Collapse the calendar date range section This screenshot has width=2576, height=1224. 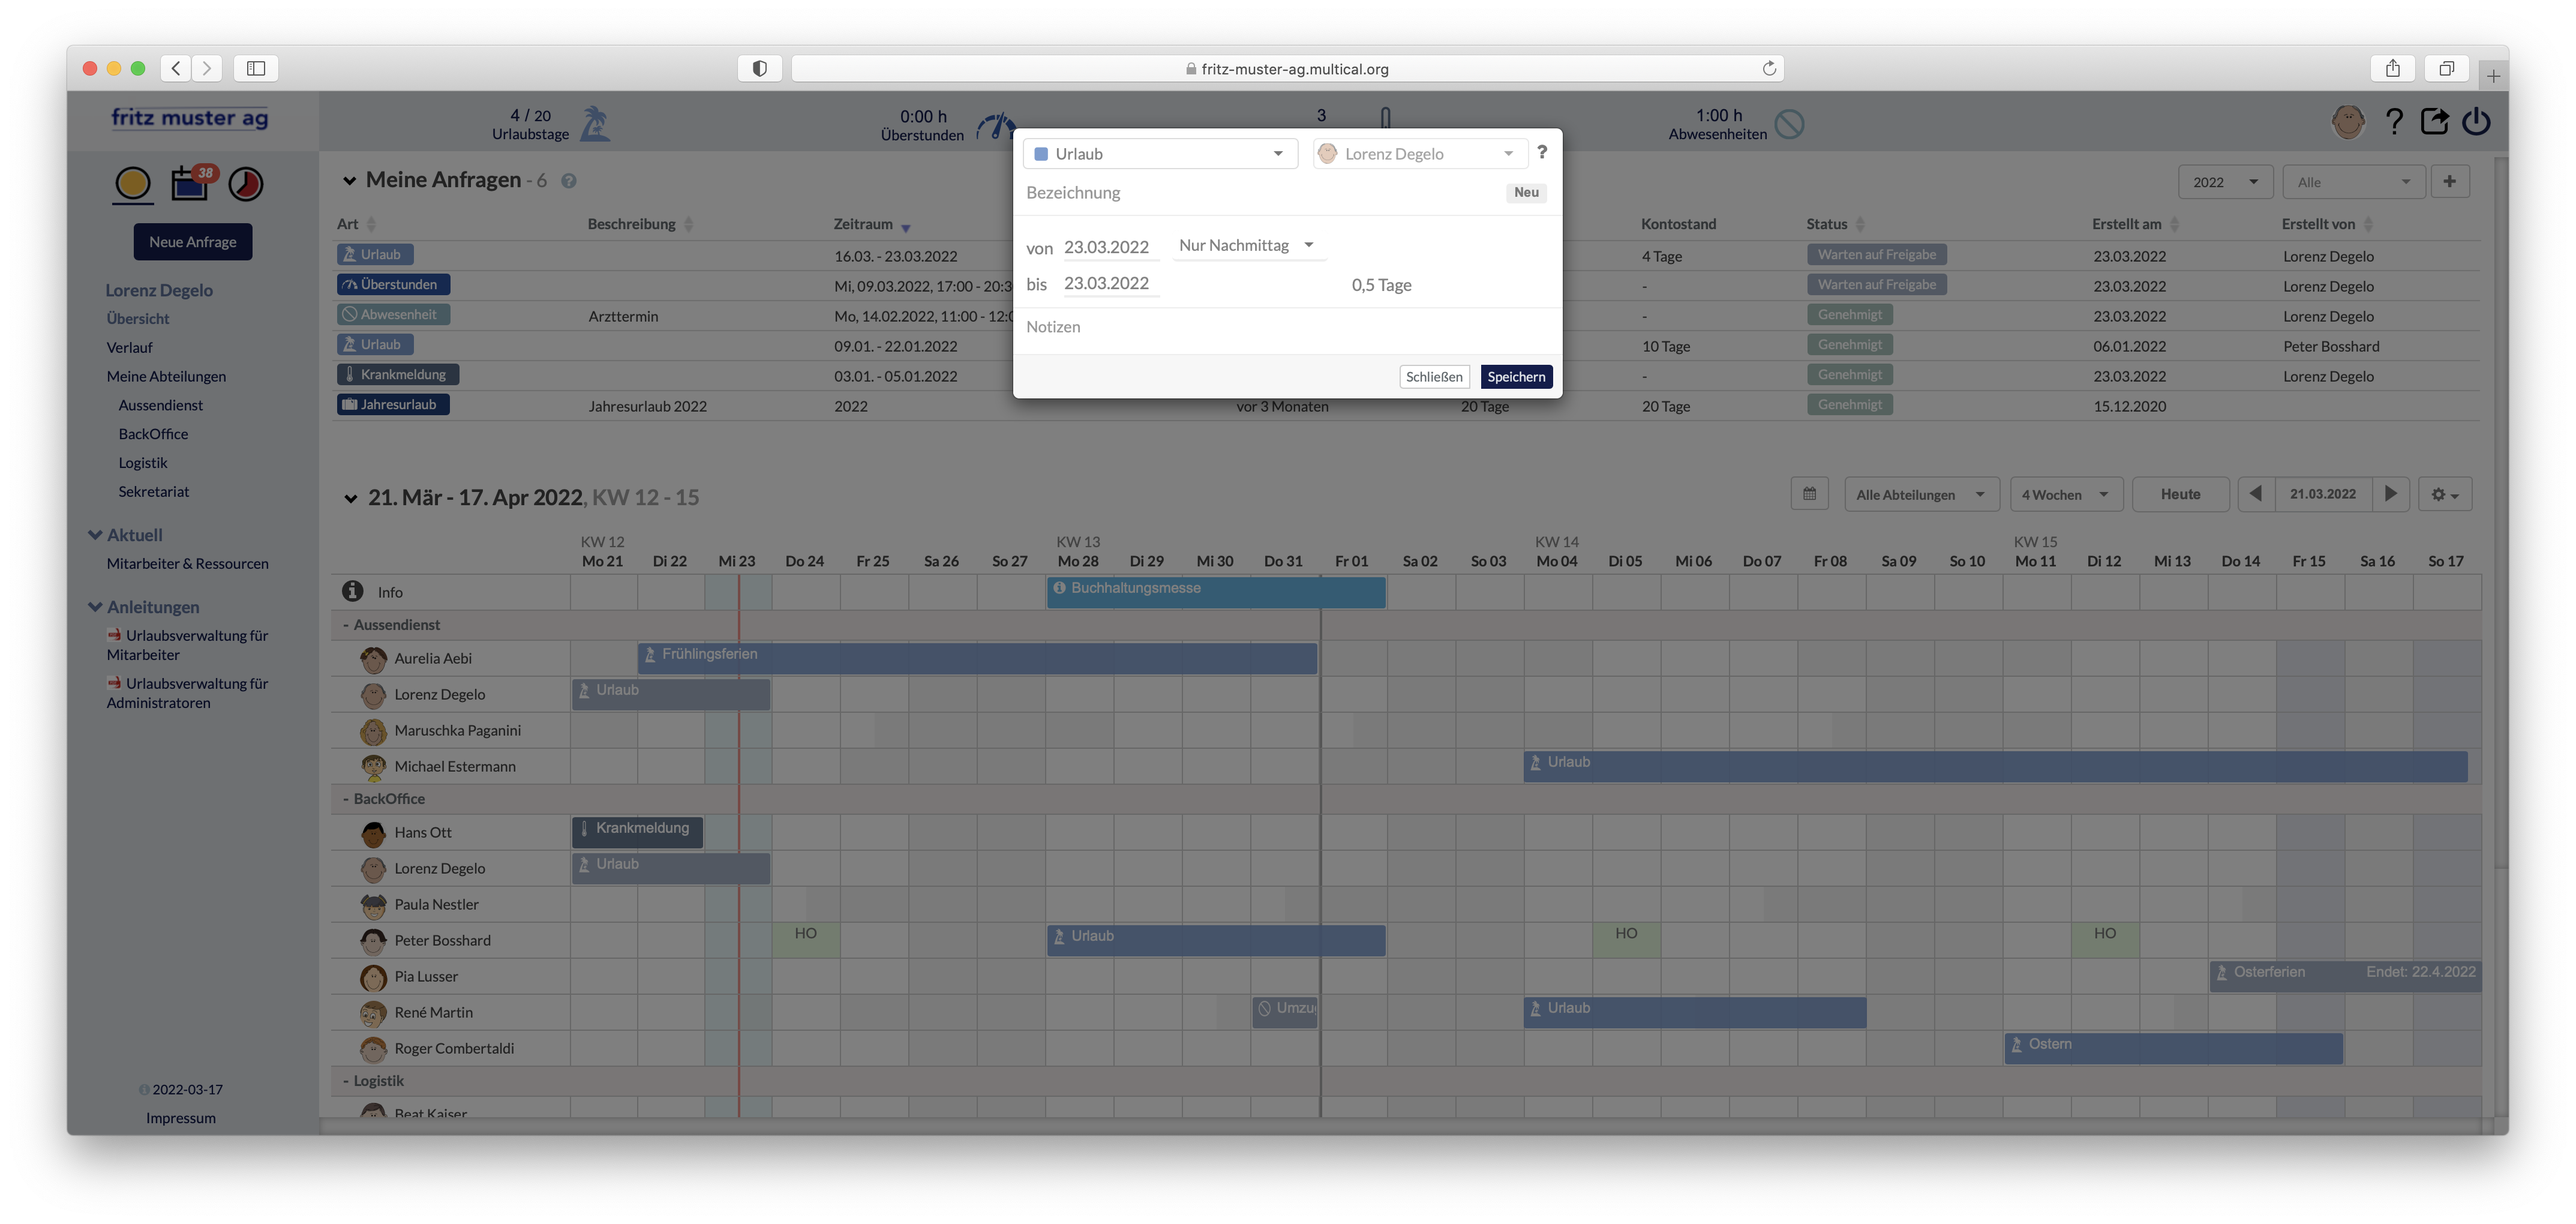point(351,498)
